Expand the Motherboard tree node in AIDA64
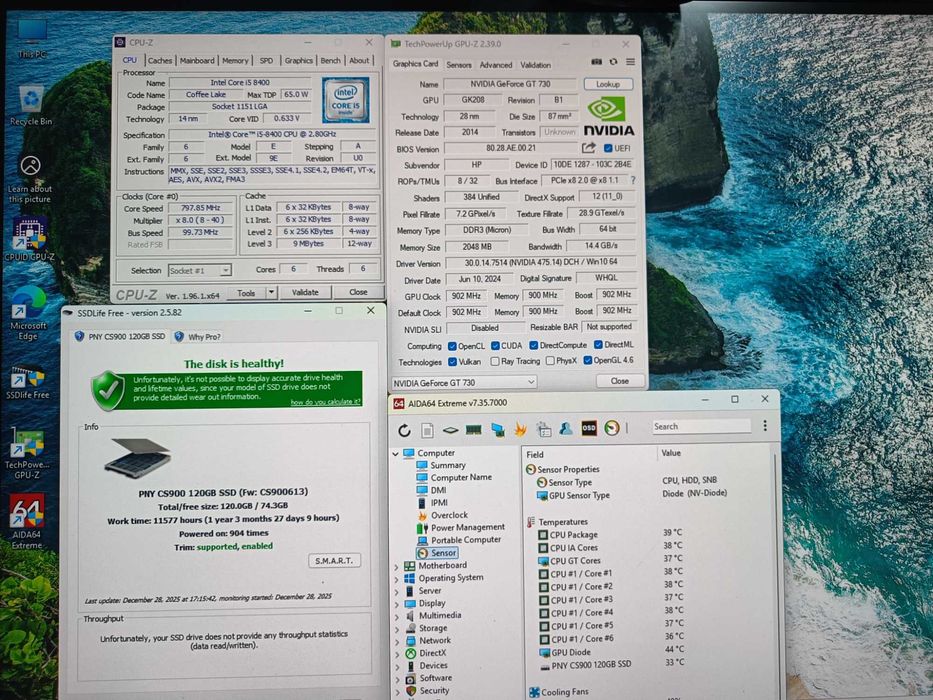The height and width of the screenshot is (700, 933). pos(397,567)
